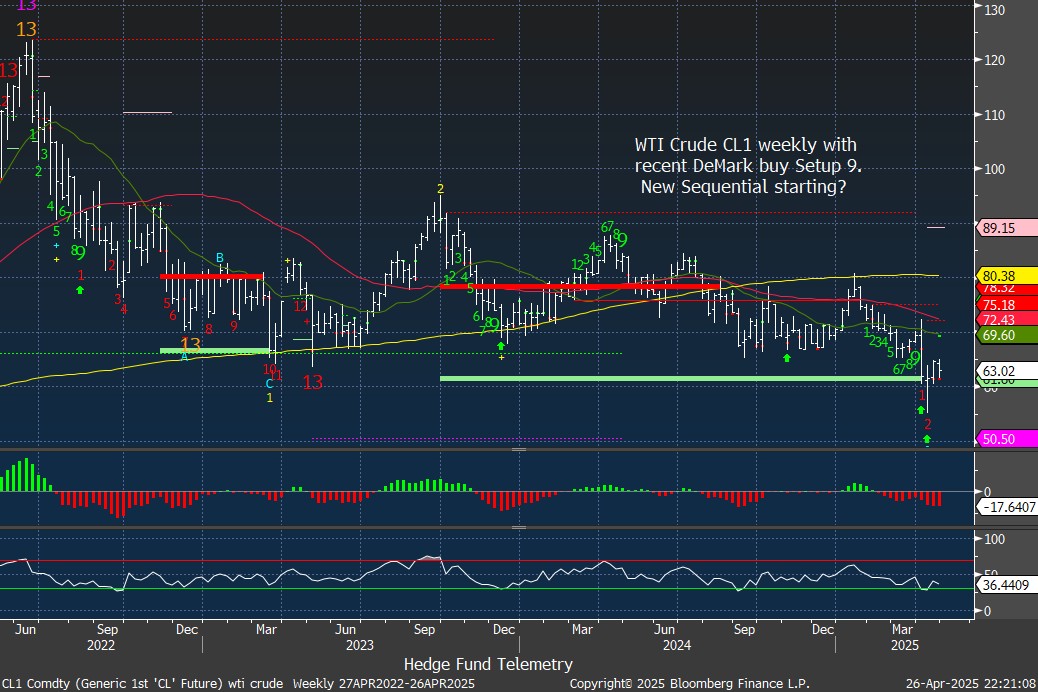Click the 120 tick on price axis
1038x692 pixels.
pos(994,60)
